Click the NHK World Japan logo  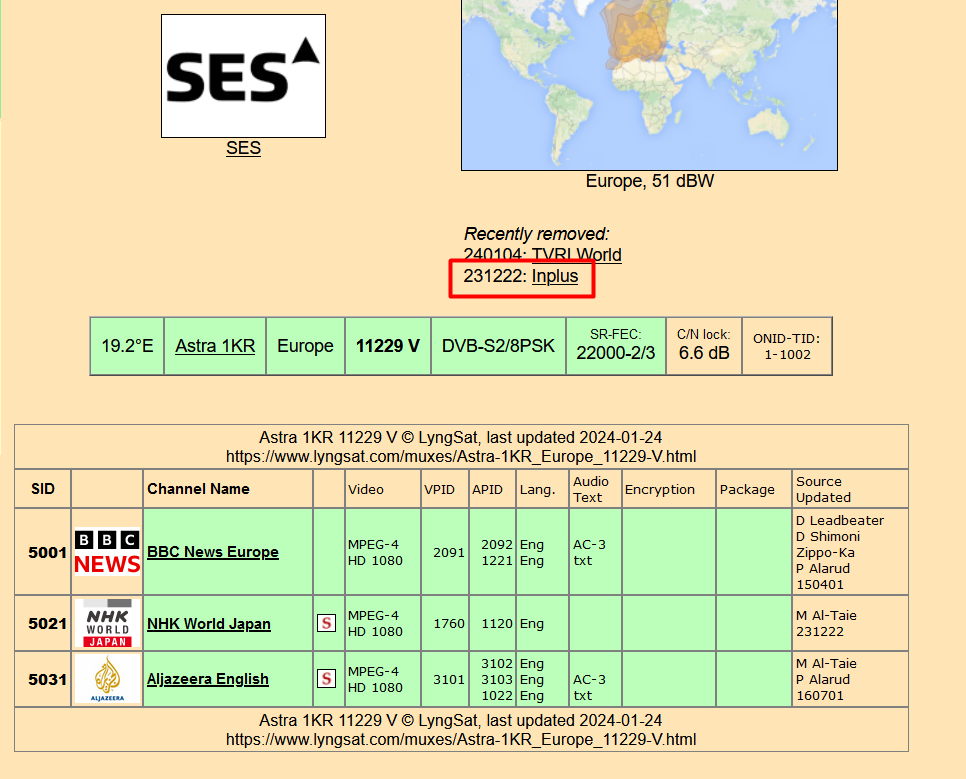[107, 623]
